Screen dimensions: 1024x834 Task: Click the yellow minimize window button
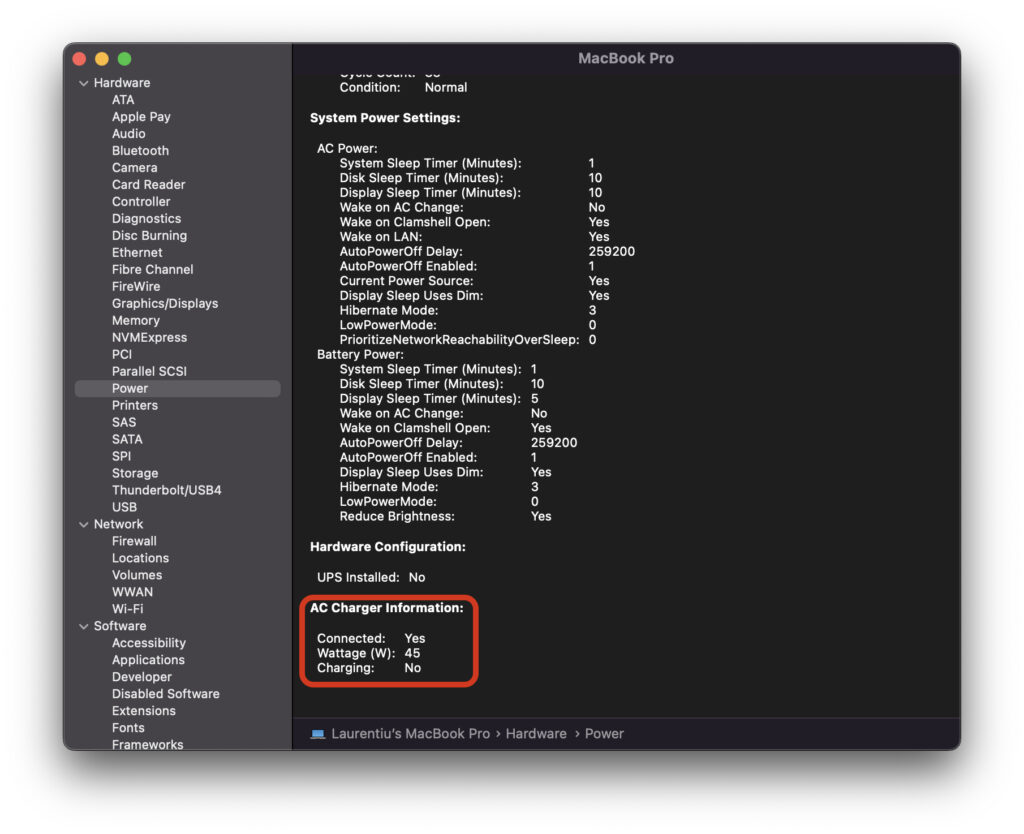pos(102,59)
